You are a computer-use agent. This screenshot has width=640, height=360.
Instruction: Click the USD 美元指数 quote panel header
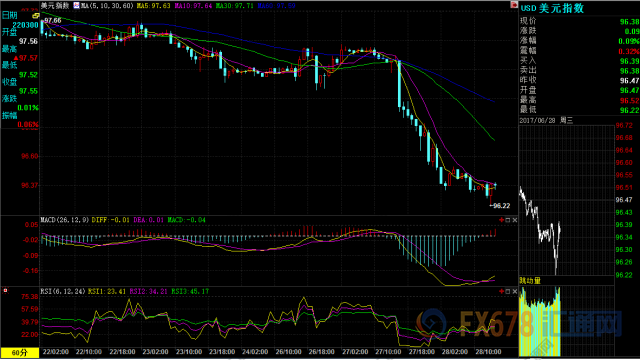[552, 8]
